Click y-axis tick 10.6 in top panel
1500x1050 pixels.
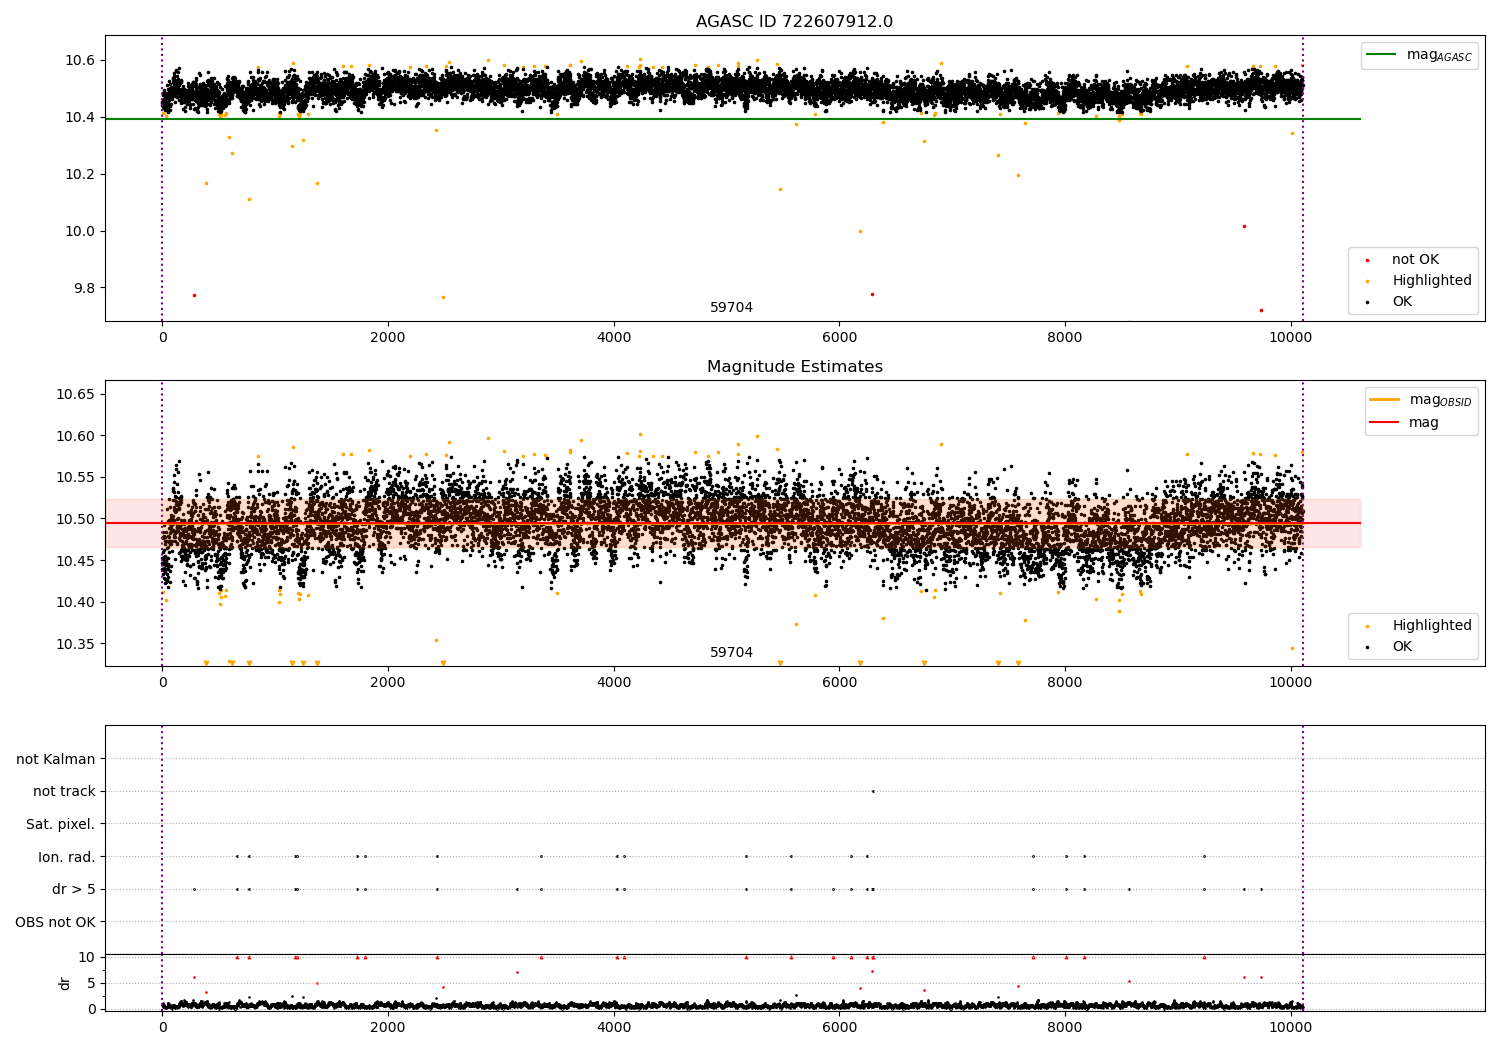pyautogui.click(x=80, y=61)
